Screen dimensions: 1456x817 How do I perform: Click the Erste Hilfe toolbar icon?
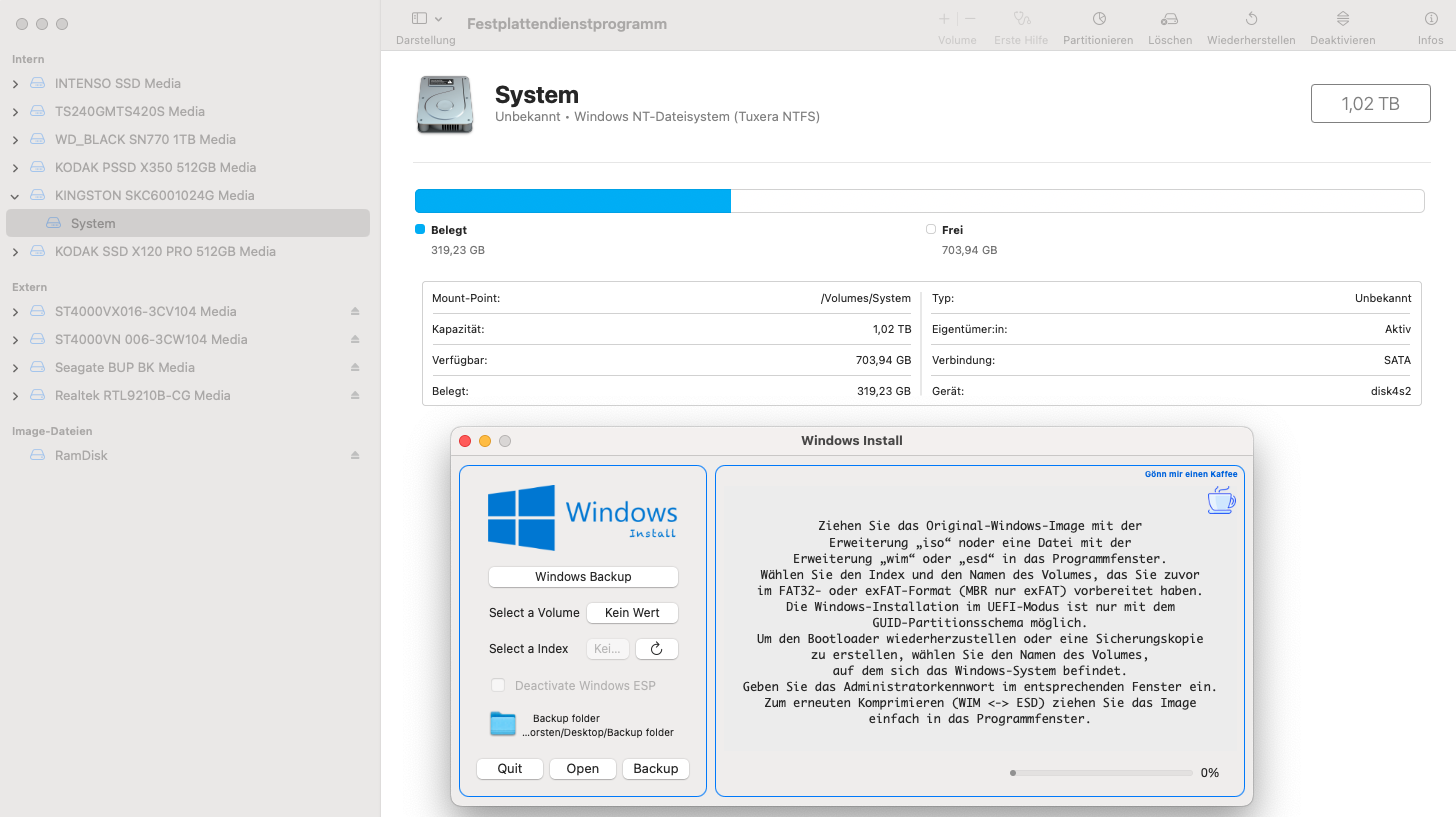[1021, 19]
